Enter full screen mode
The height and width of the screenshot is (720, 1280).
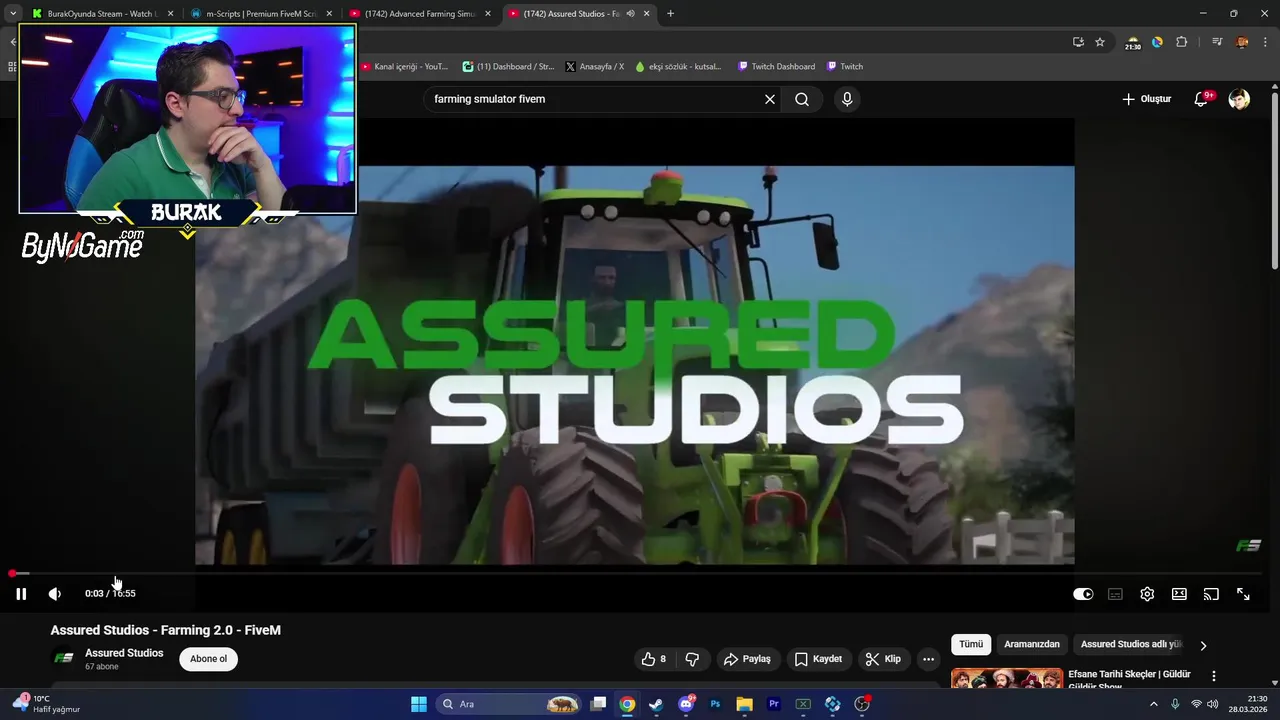click(x=1243, y=594)
